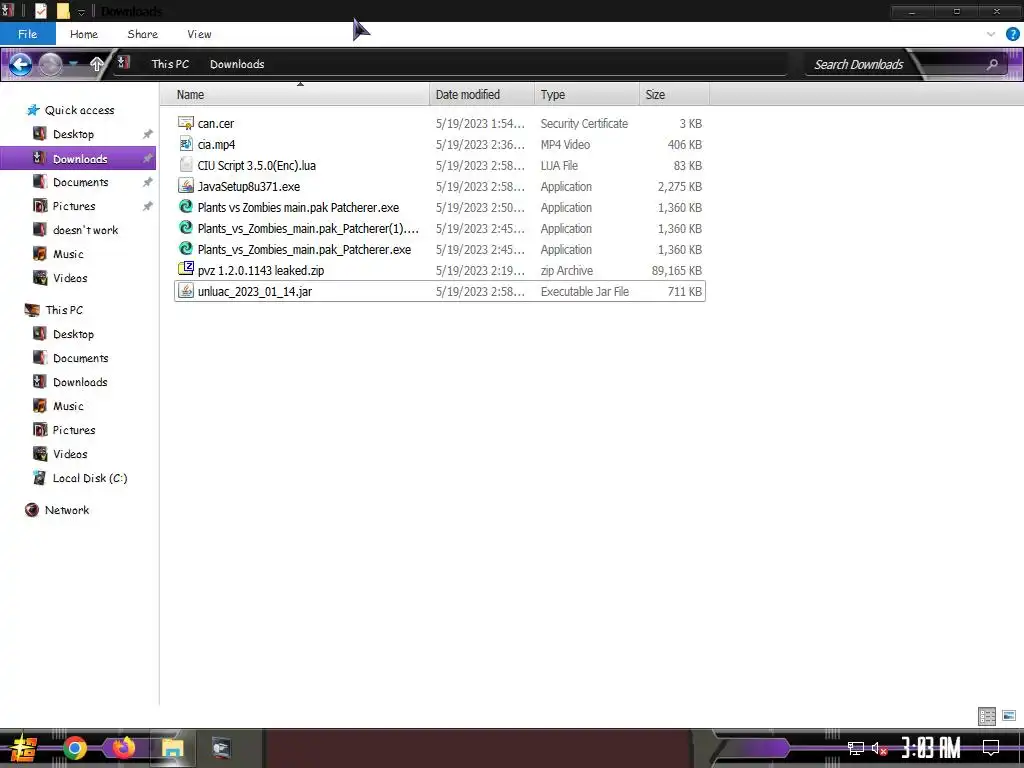The height and width of the screenshot is (768, 1024).
Task: Switch to details view layout icon
Action: pos(987,716)
